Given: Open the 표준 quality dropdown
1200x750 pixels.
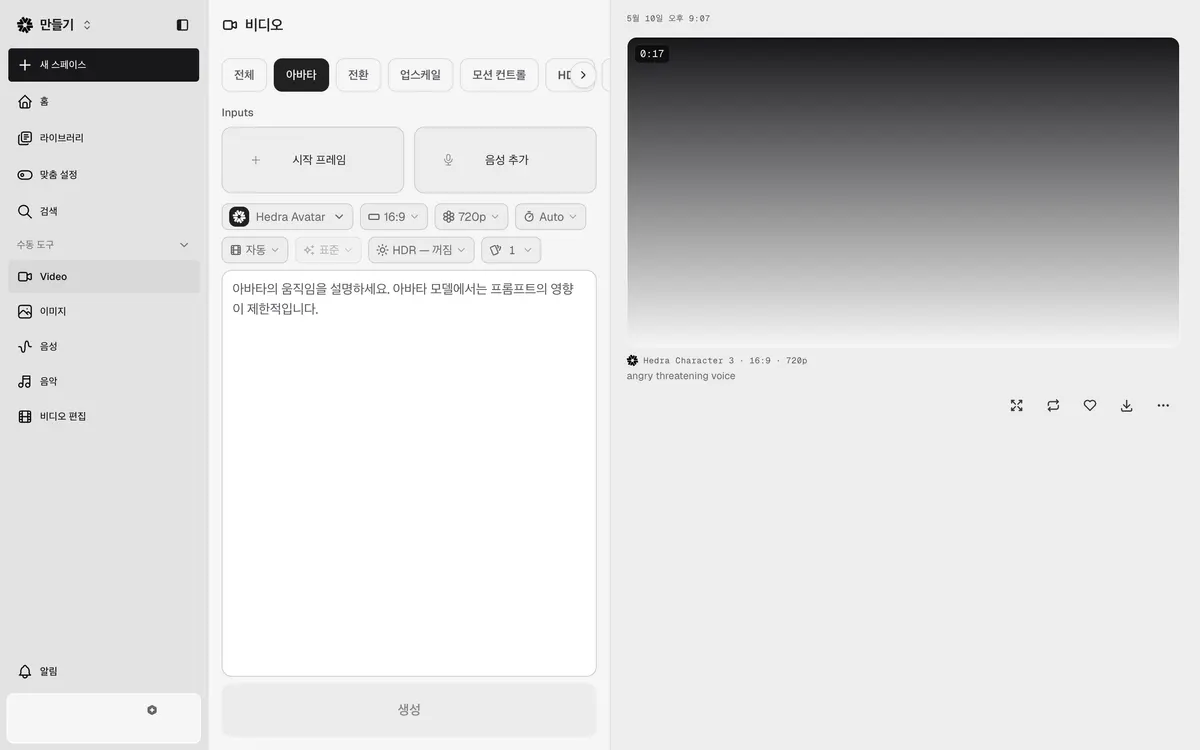Looking at the screenshot, I should 328,250.
